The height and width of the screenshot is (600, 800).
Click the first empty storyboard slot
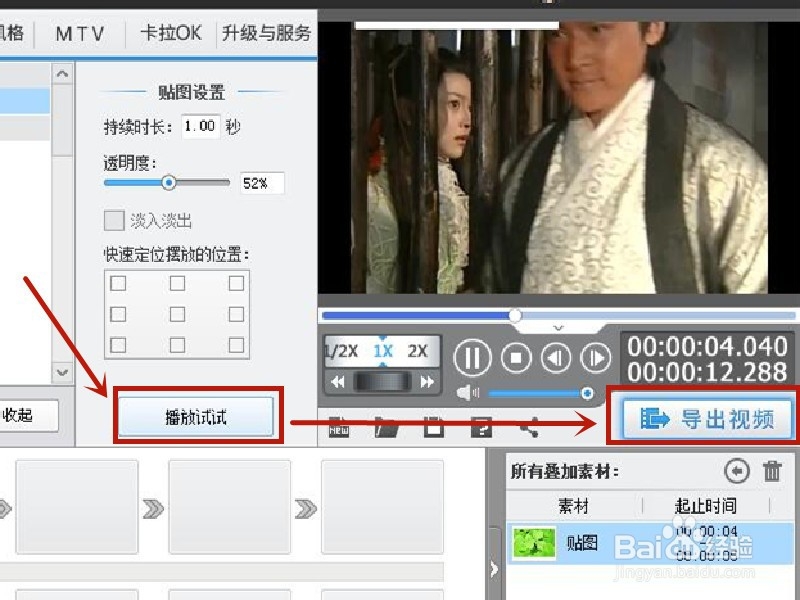point(77,507)
